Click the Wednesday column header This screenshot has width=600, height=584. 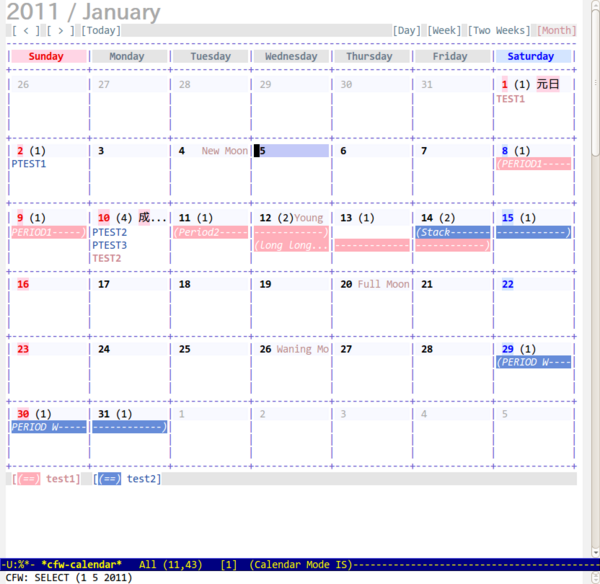point(291,56)
